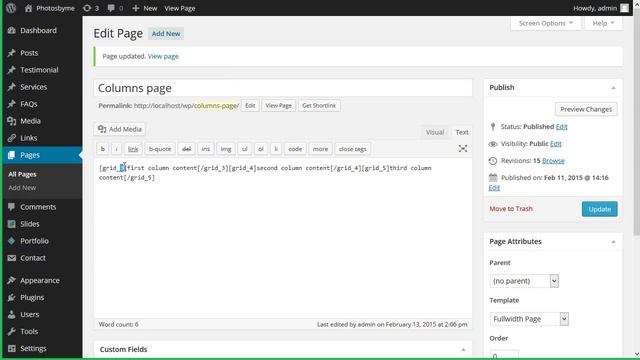Click the more quicktag

(x=320, y=149)
